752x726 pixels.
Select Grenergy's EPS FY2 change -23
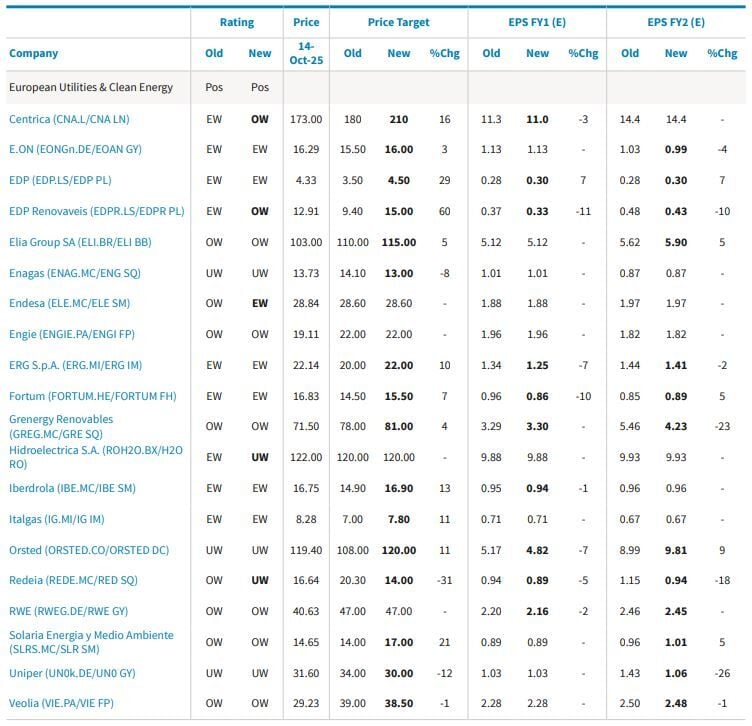(x=722, y=426)
